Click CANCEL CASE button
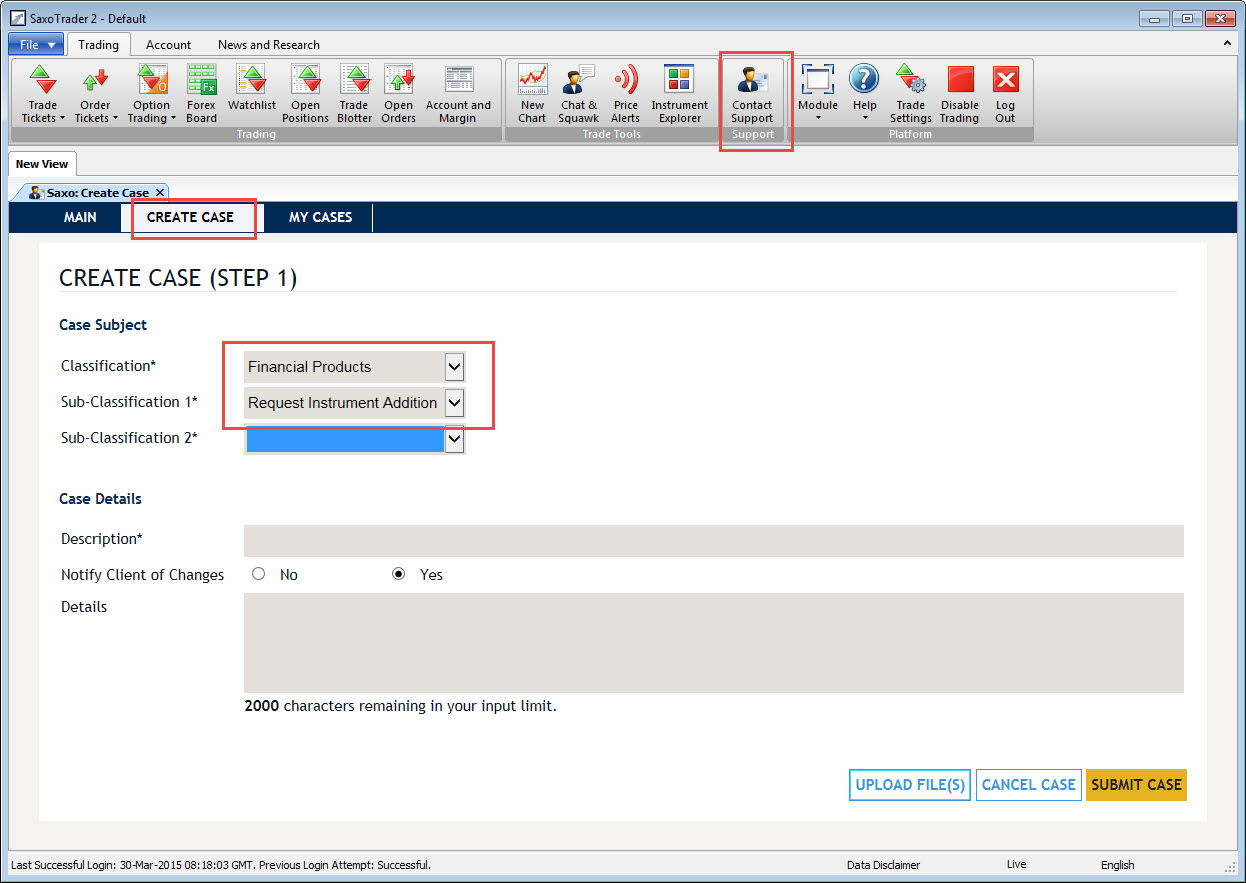 tap(1028, 785)
